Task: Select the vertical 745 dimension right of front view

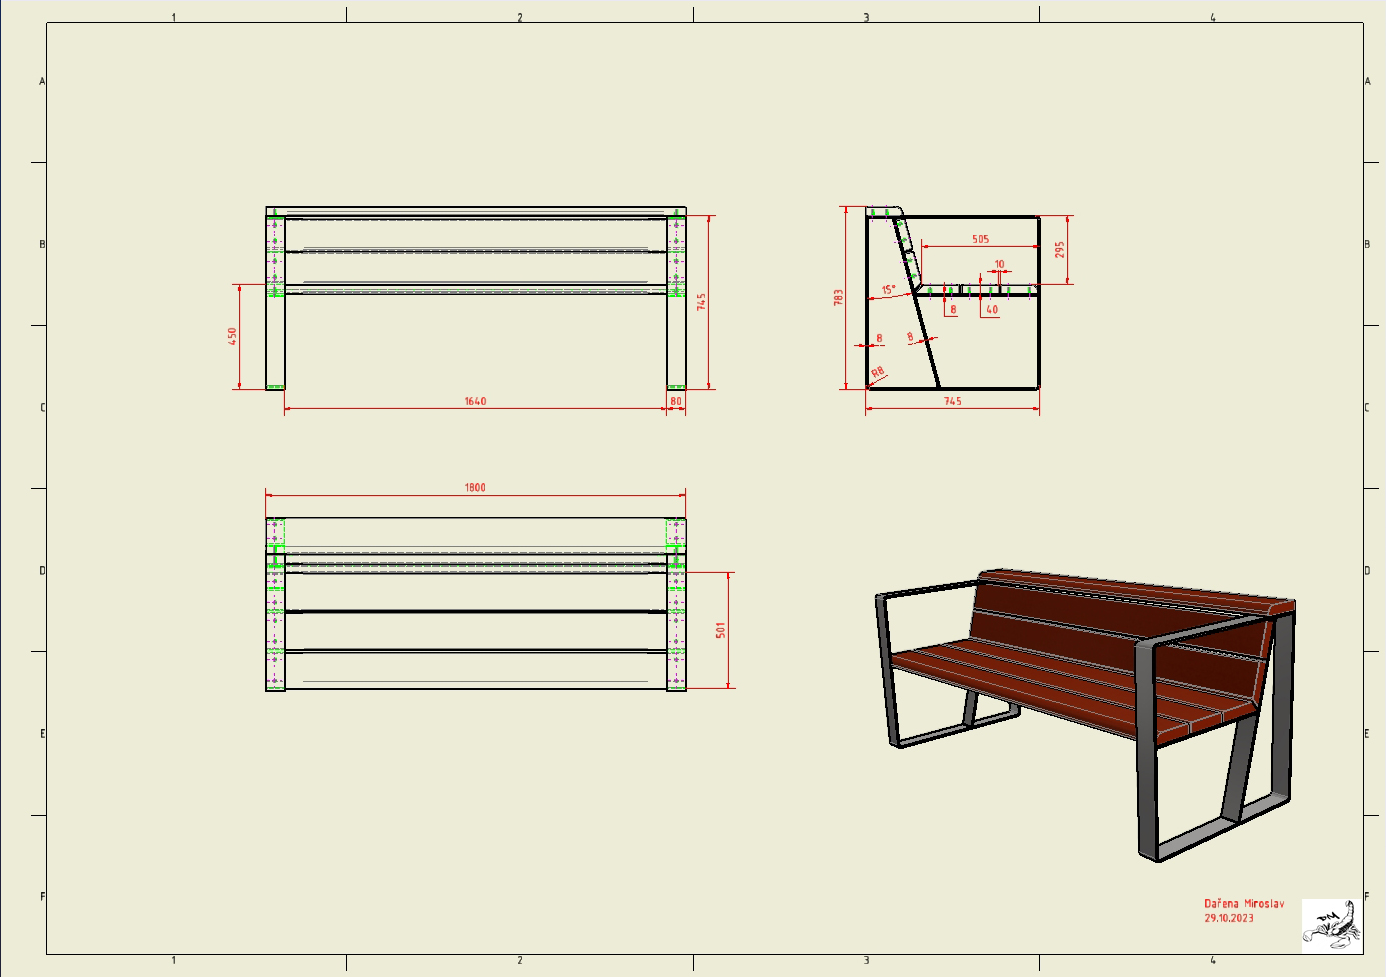Action: click(702, 301)
